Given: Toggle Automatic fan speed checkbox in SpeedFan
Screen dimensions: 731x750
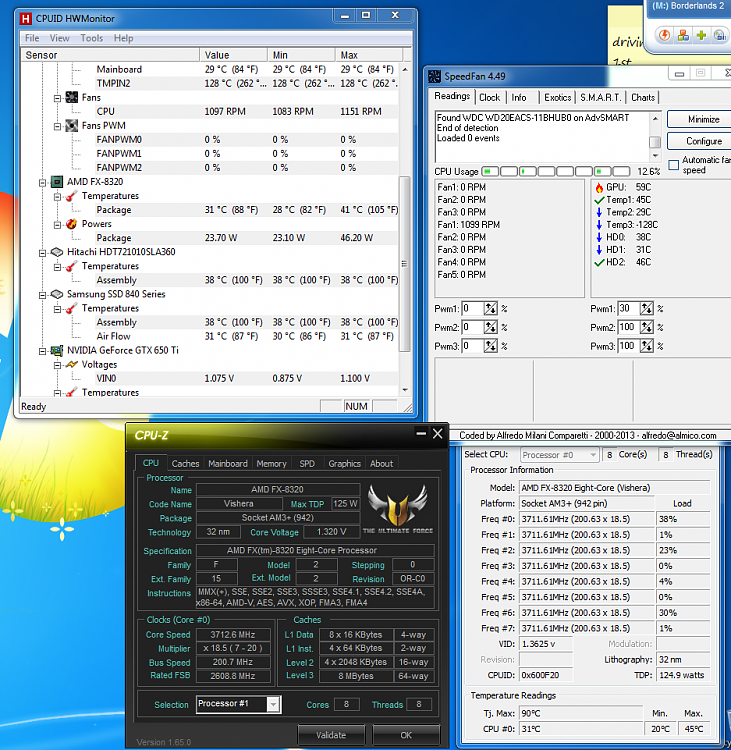Looking at the screenshot, I should coord(674,165).
